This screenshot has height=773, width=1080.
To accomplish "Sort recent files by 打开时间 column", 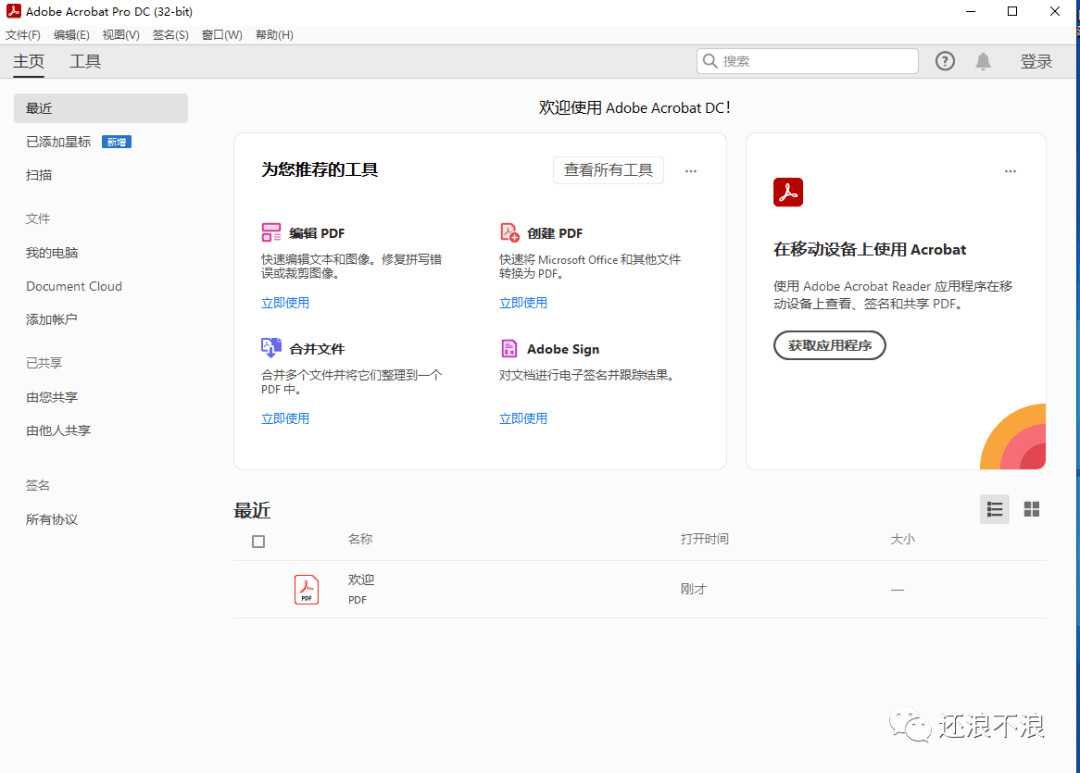I will [x=705, y=539].
